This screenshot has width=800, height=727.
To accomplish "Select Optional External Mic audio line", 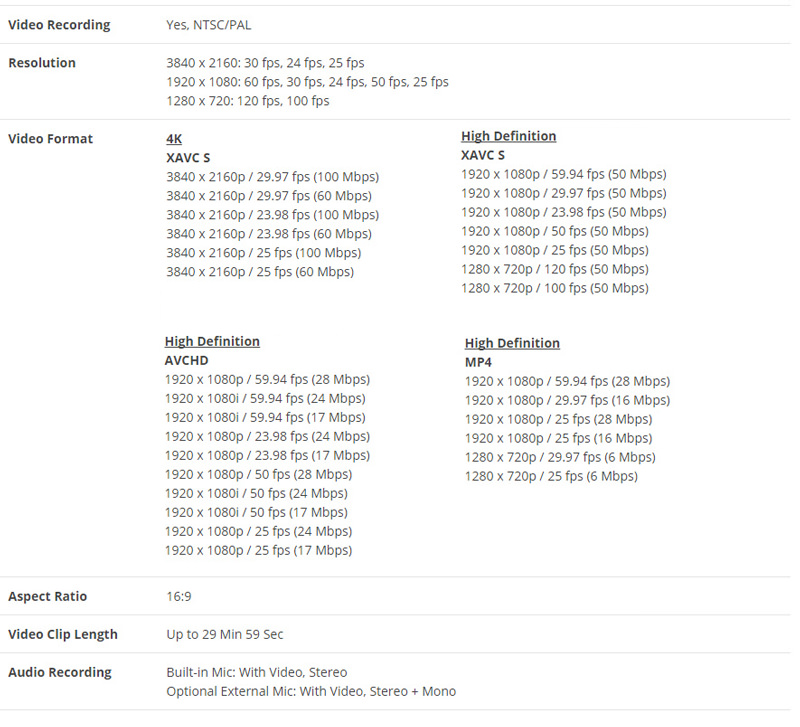I will 311,692.
